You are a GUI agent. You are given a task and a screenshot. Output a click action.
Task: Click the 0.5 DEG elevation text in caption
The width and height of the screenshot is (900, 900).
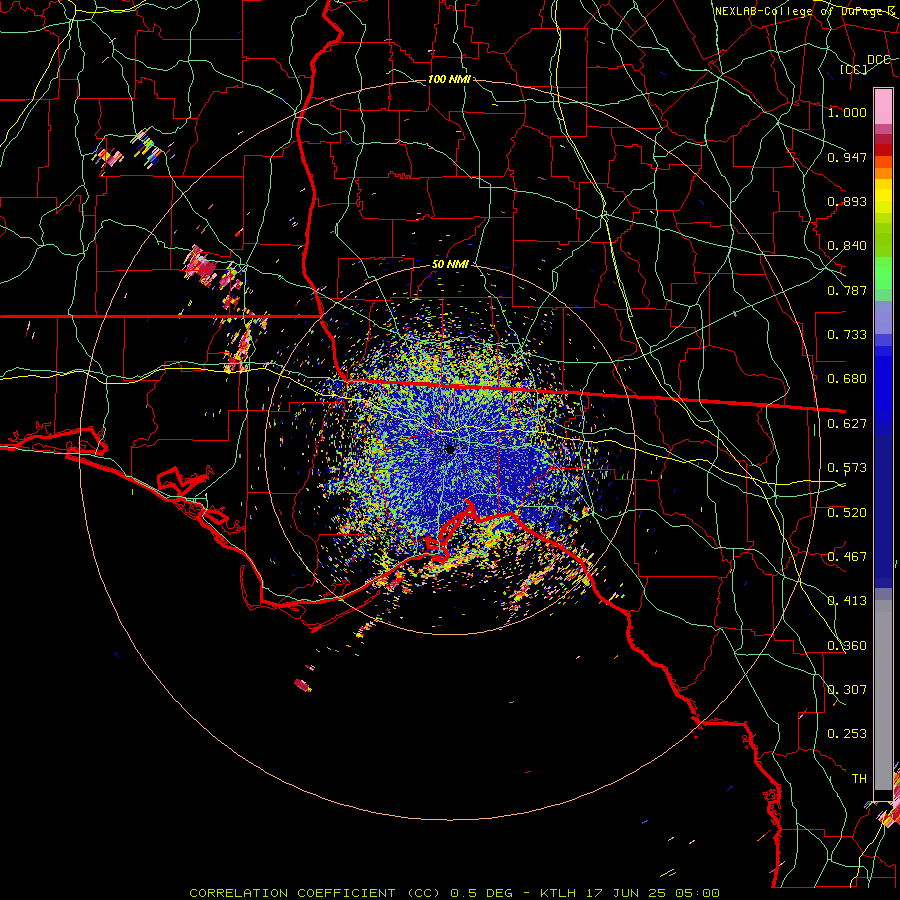[480, 893]
